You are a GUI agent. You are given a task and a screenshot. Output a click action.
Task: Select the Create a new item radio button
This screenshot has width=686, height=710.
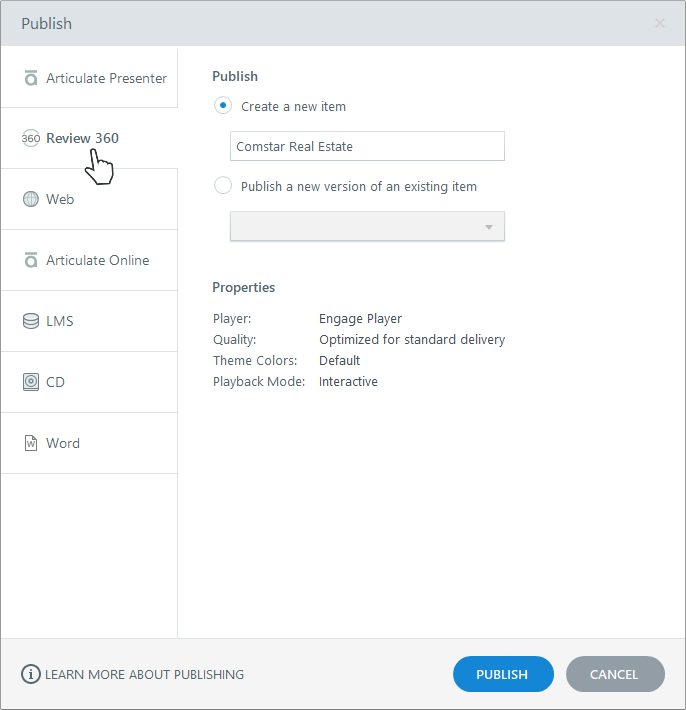(x=223, y=105)
